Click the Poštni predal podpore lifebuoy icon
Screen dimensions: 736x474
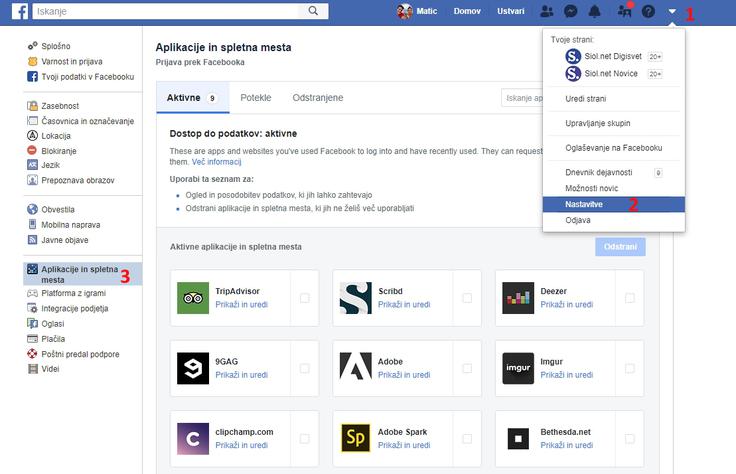point(32,354)
